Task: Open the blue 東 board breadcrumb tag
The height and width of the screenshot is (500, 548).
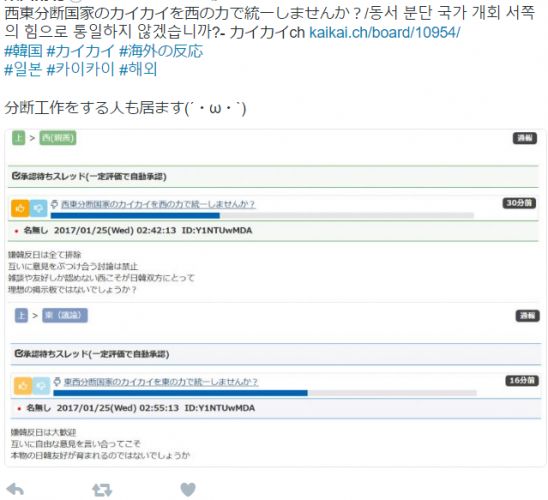Action: click(65, 316)
